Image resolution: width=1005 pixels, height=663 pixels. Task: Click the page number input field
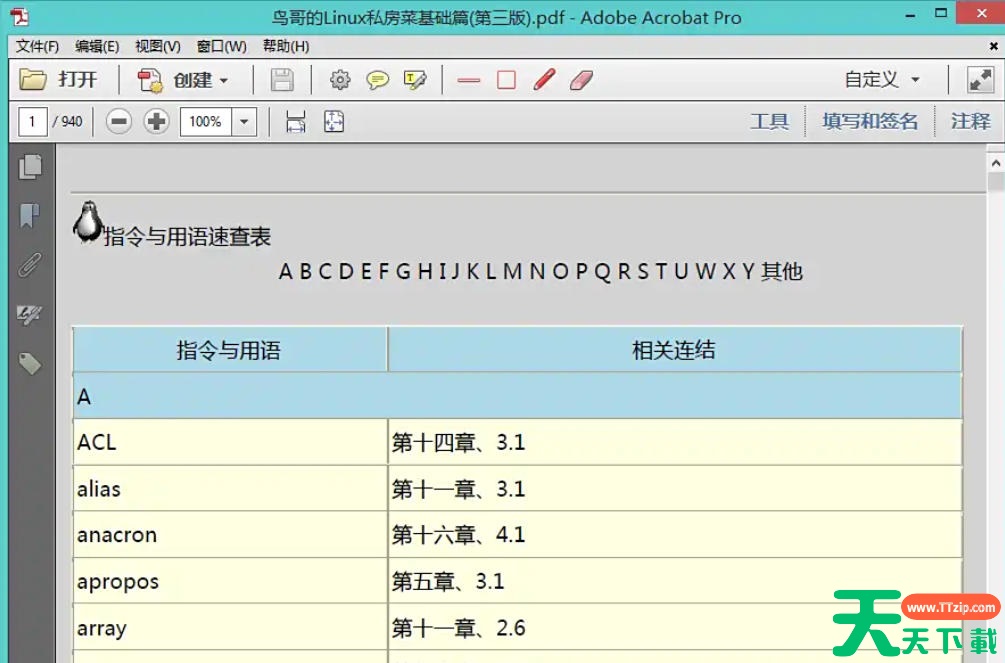[x=32, y=122]
